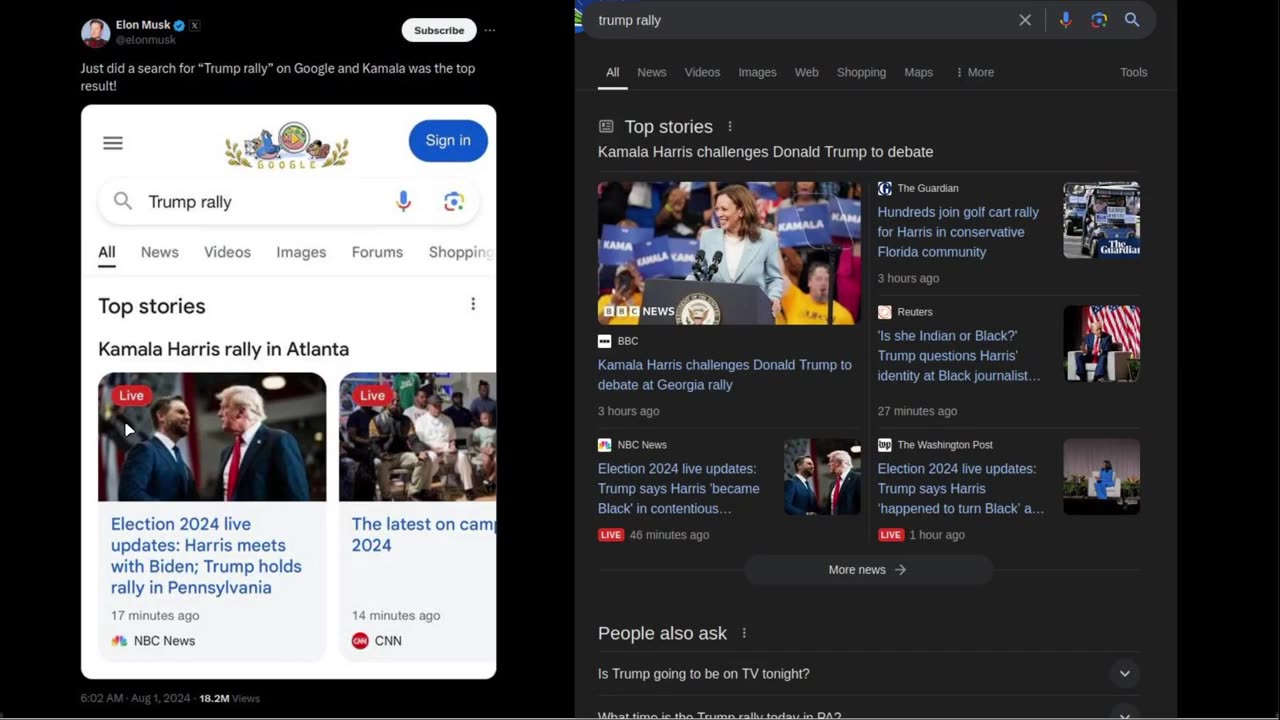This screenshot has height=720, width=1280.
Task: Click the blue Sign in button
Action: 448,141
